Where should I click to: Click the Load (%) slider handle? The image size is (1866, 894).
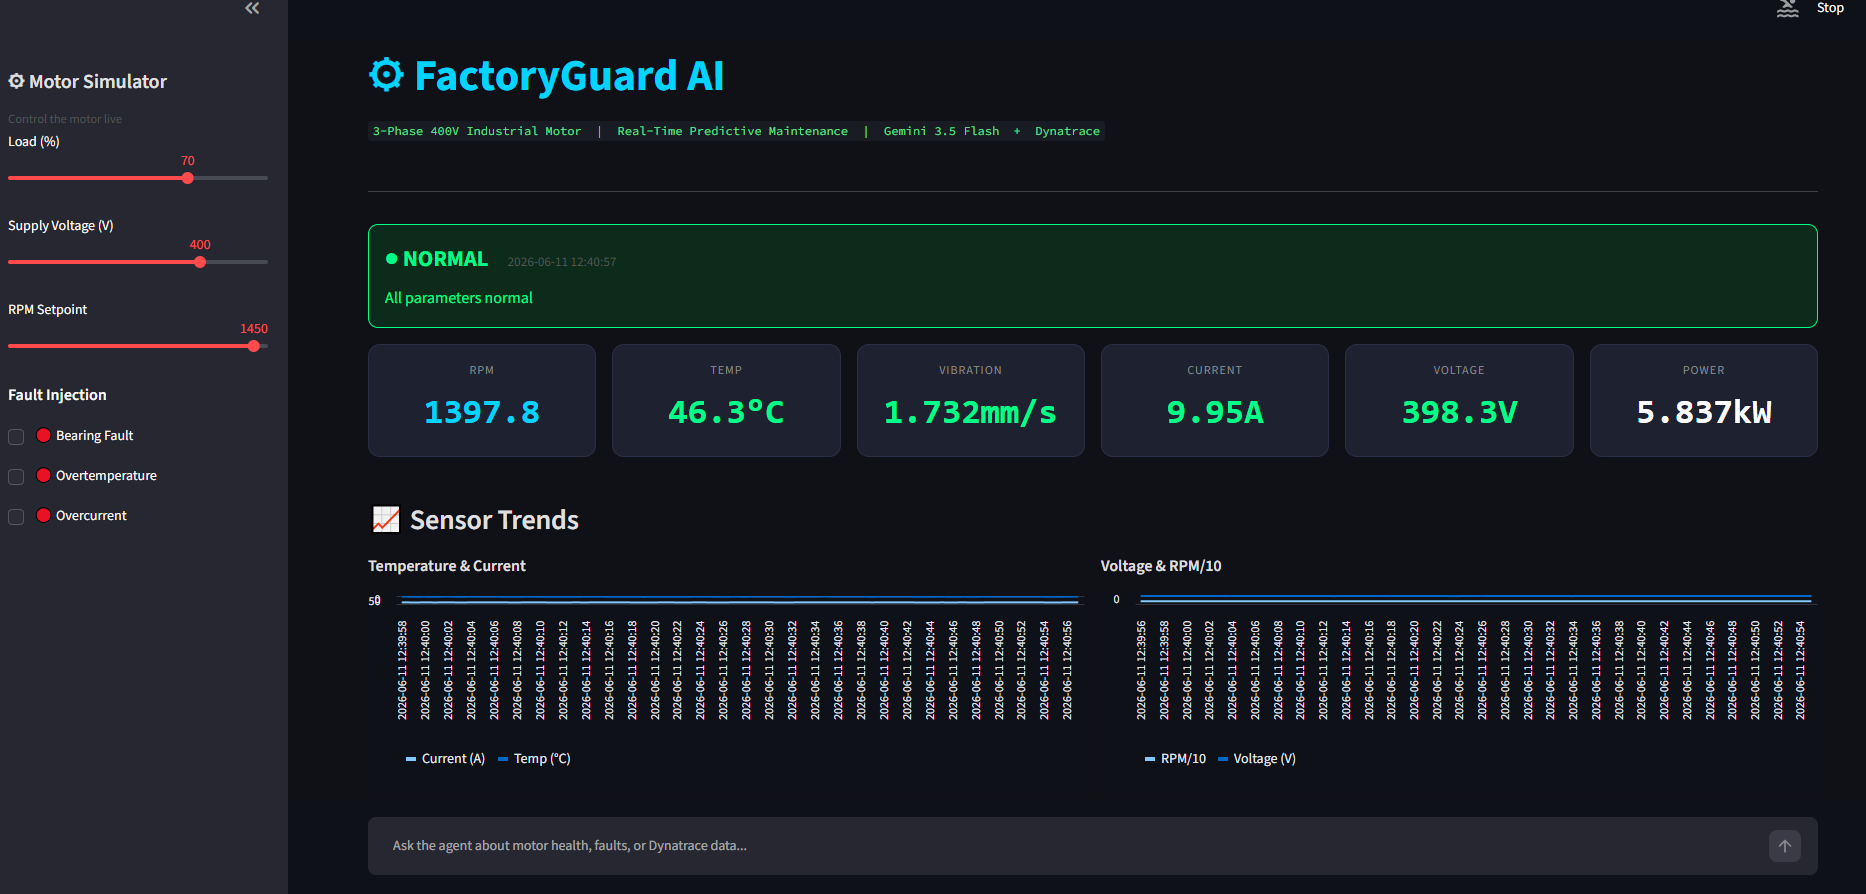coord(188,178)
